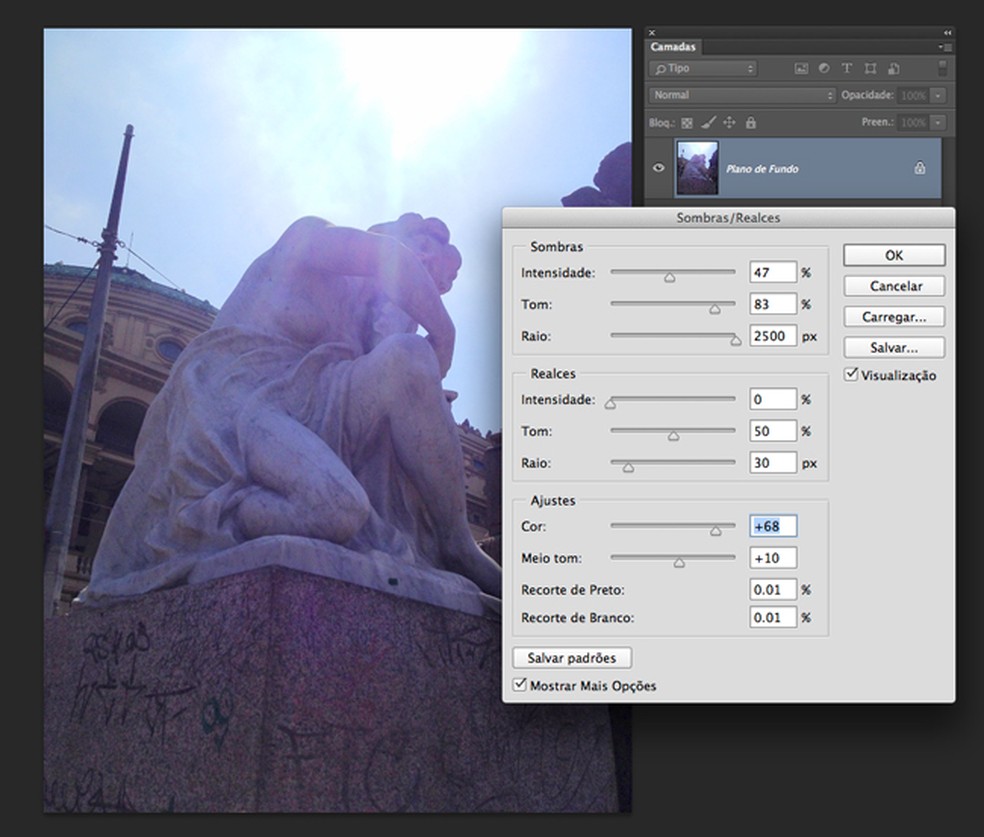
Task: Click the lock transparent pixels icon
Action: tap(687, 123)
